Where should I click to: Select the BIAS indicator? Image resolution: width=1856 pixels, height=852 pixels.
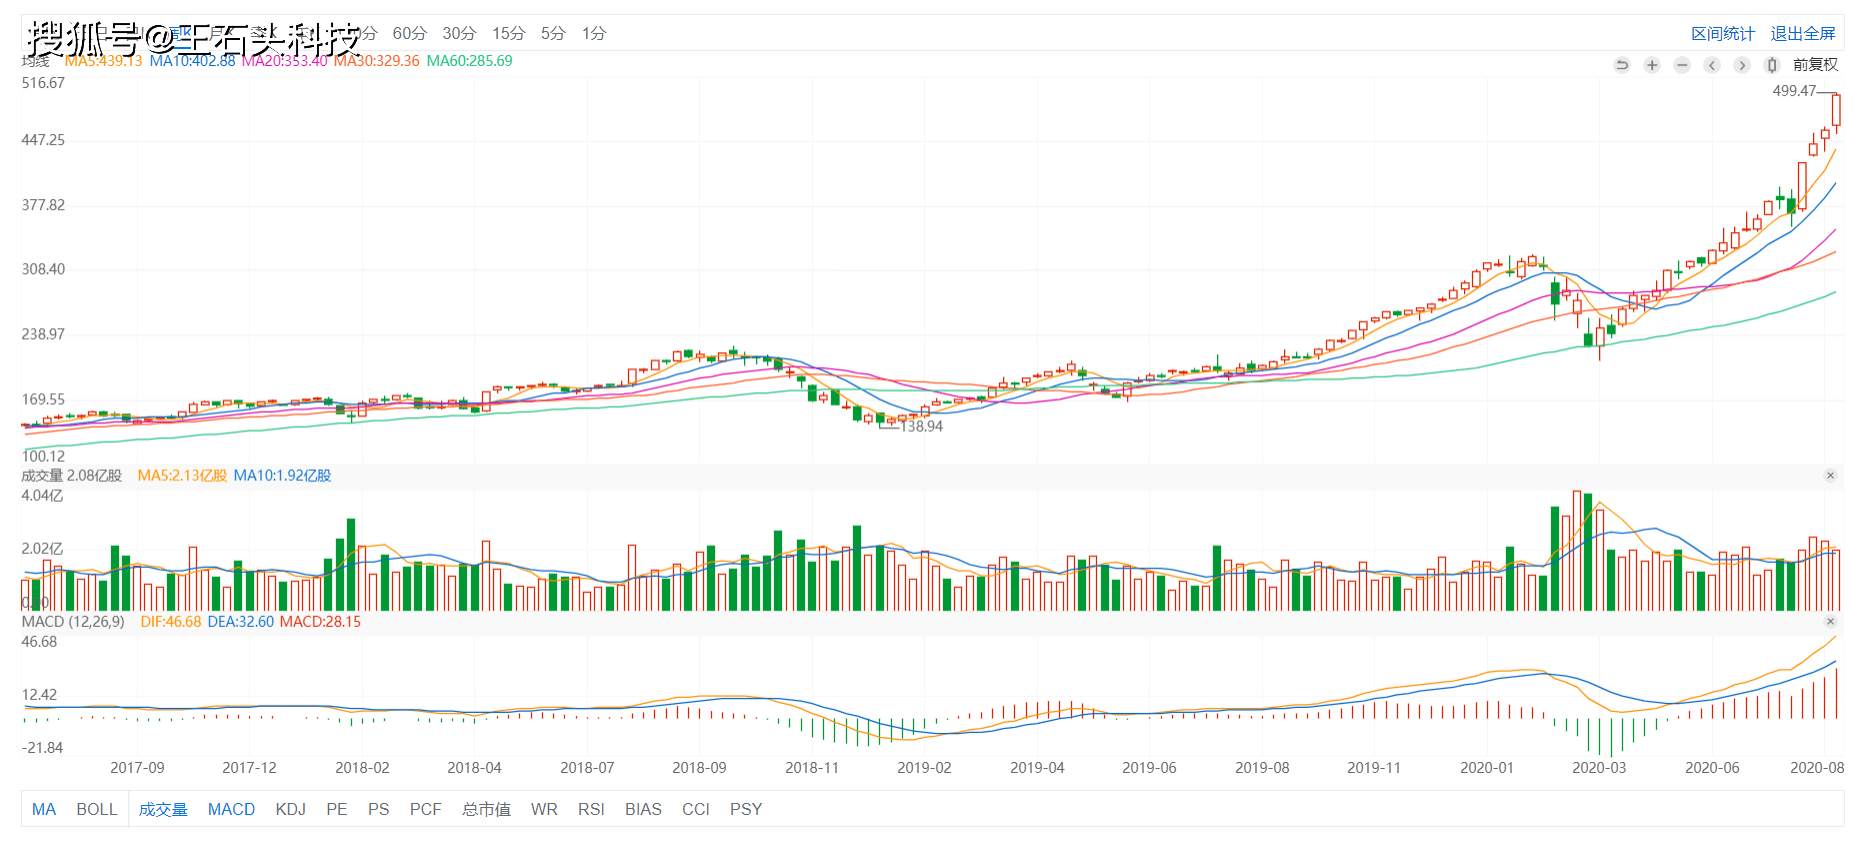(643, 809)
